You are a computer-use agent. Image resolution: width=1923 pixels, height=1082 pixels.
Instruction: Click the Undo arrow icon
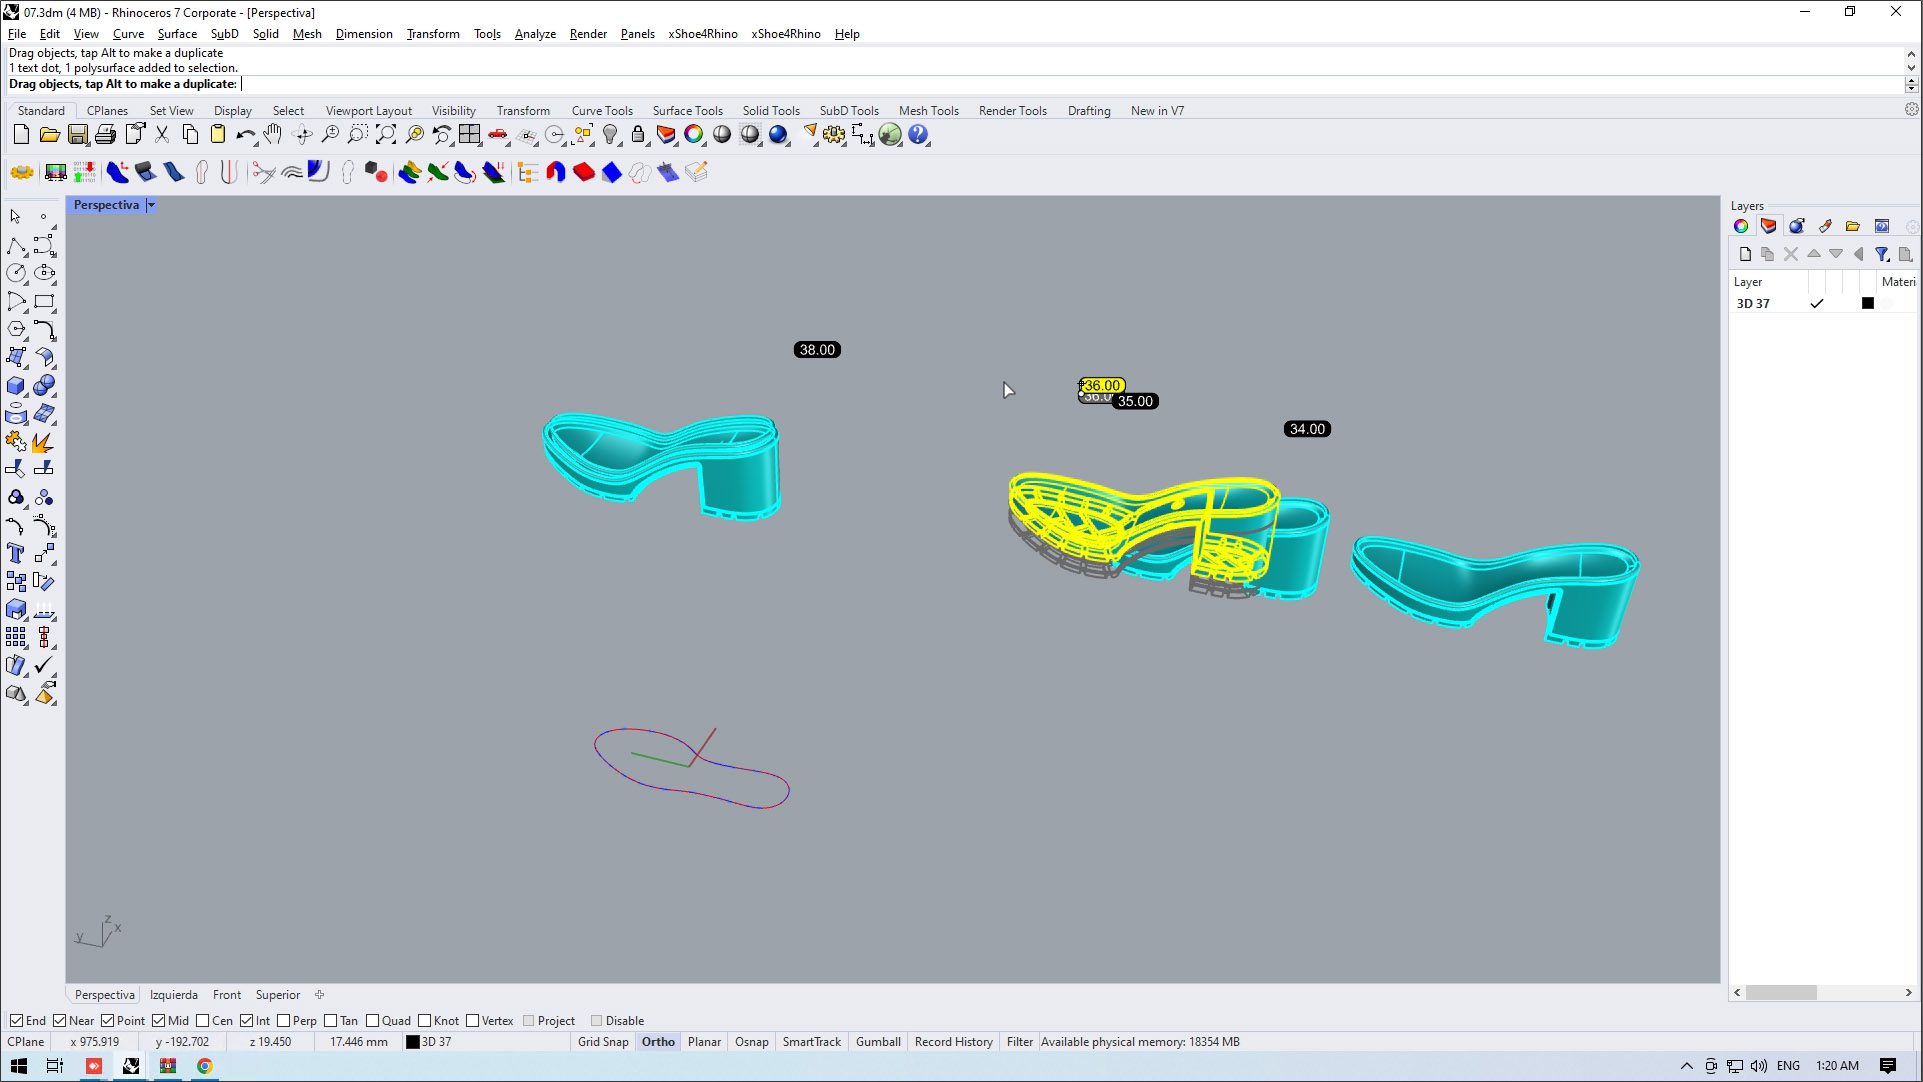[244, 135]
